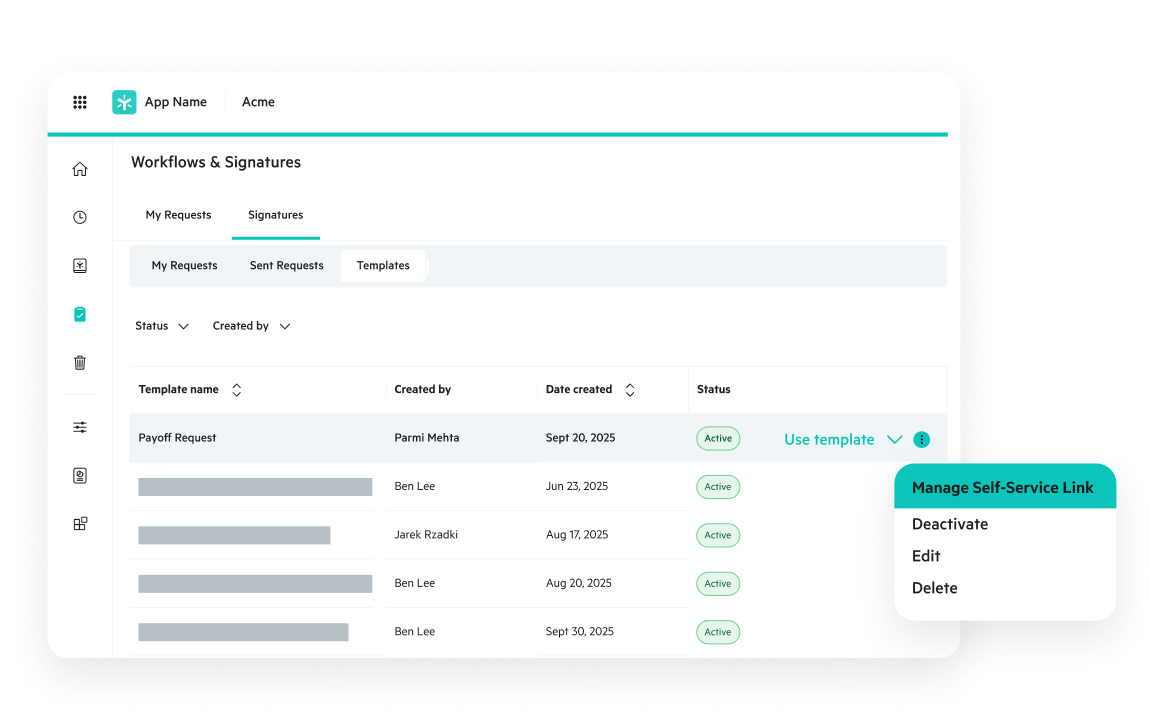Click the App Name title text
Screen dimensions: 1150x720
(x=175, y=102)
